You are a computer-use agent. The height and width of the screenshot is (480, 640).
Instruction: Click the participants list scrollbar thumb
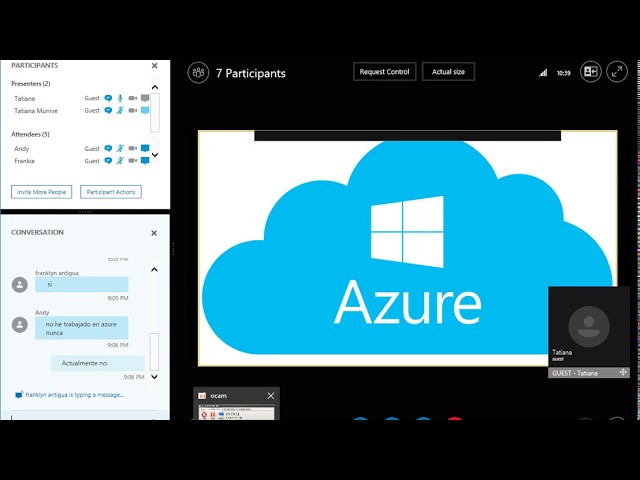click(x=155, y=113)
